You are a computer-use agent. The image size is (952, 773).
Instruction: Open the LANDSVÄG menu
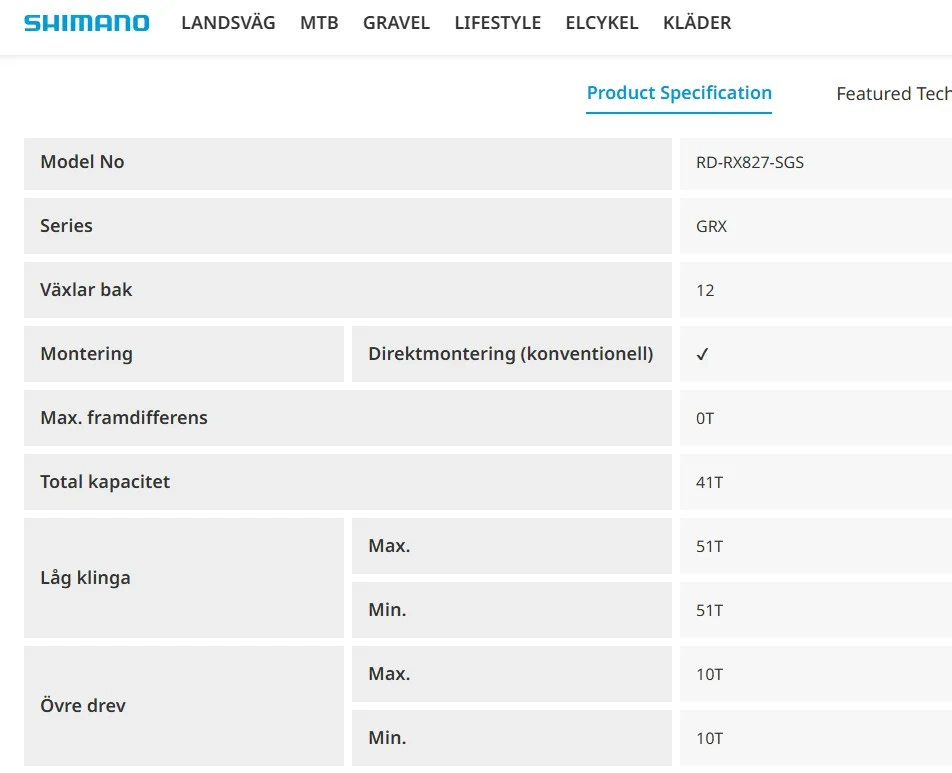pyautogui.click(x=228, y=23)
